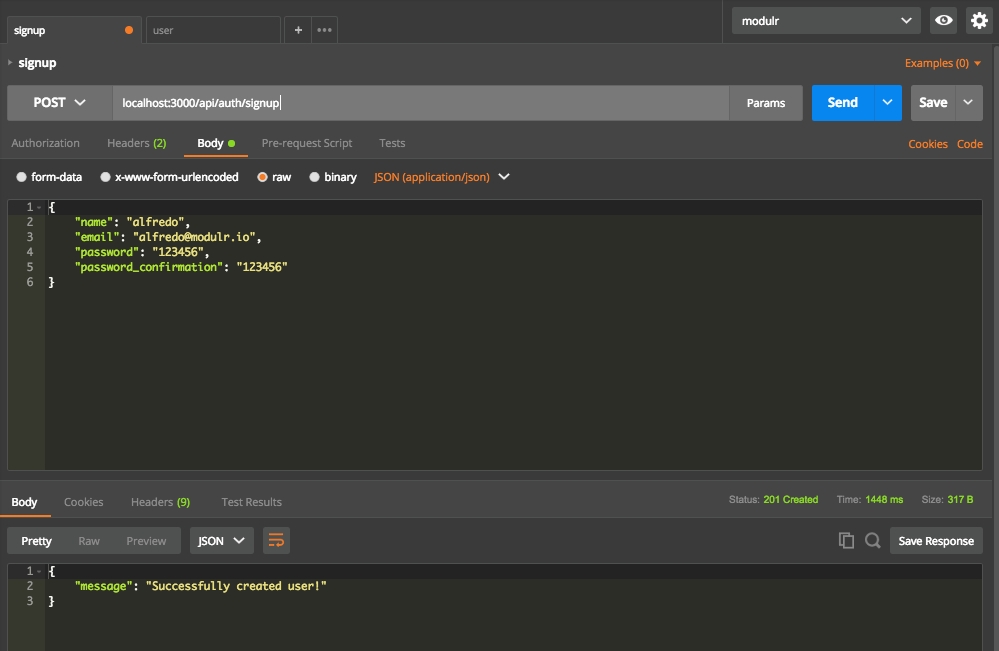
Task: Collapse the JSON body at line 1
Action: tap(40, 207)
